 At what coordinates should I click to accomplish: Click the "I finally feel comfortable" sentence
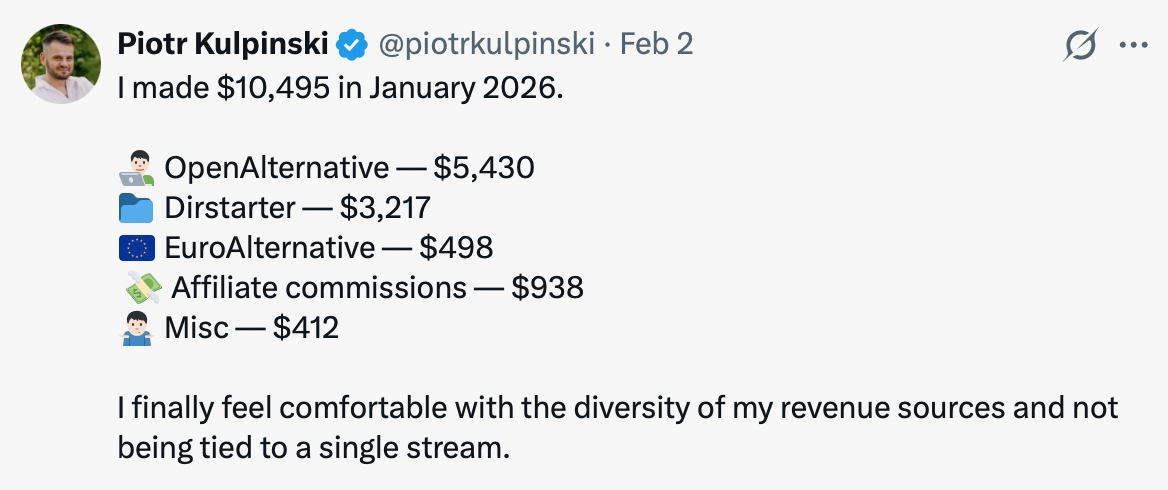tap(617, 408)
